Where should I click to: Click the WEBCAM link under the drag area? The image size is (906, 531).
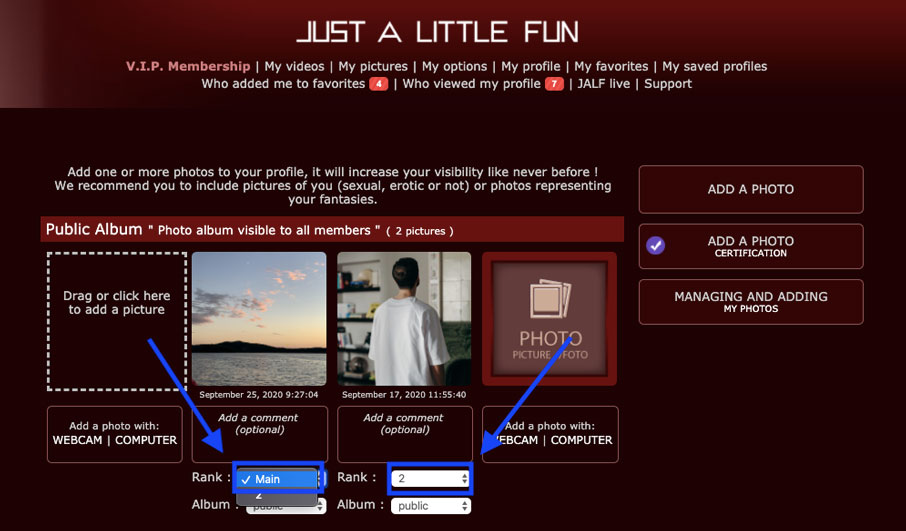tap(77, 440)
